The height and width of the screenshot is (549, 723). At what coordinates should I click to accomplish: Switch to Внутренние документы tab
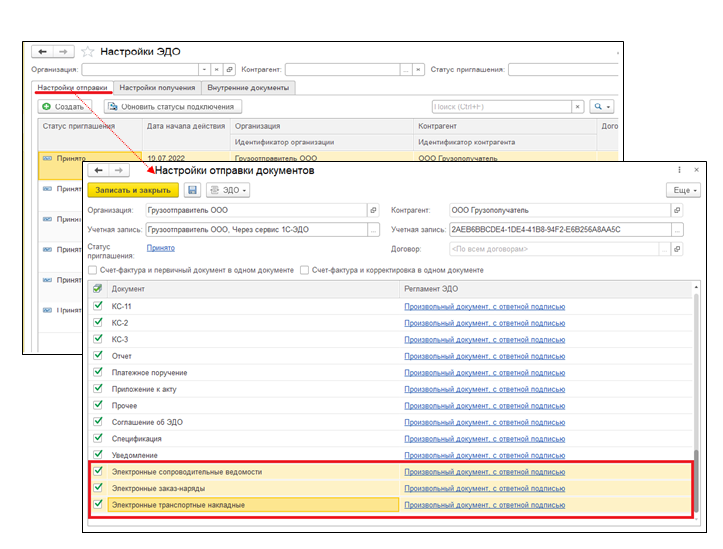(x=250, y=87)
